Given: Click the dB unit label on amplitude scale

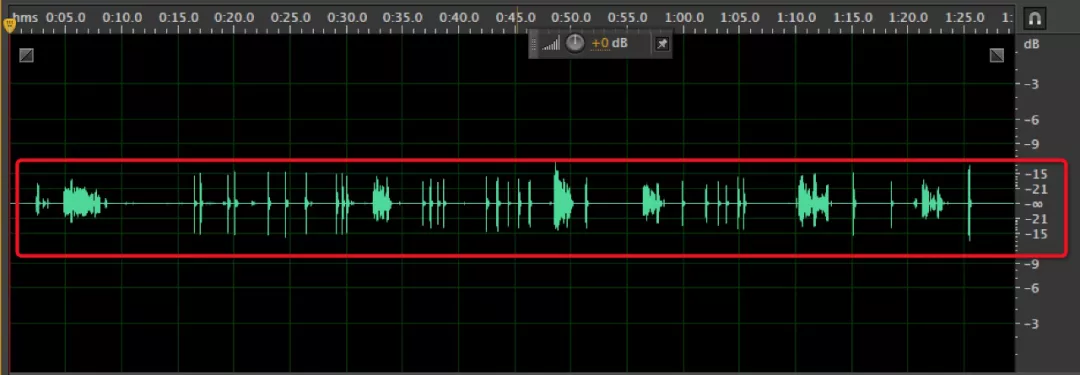Looking at the screenshot, I should click(1031, 44).
